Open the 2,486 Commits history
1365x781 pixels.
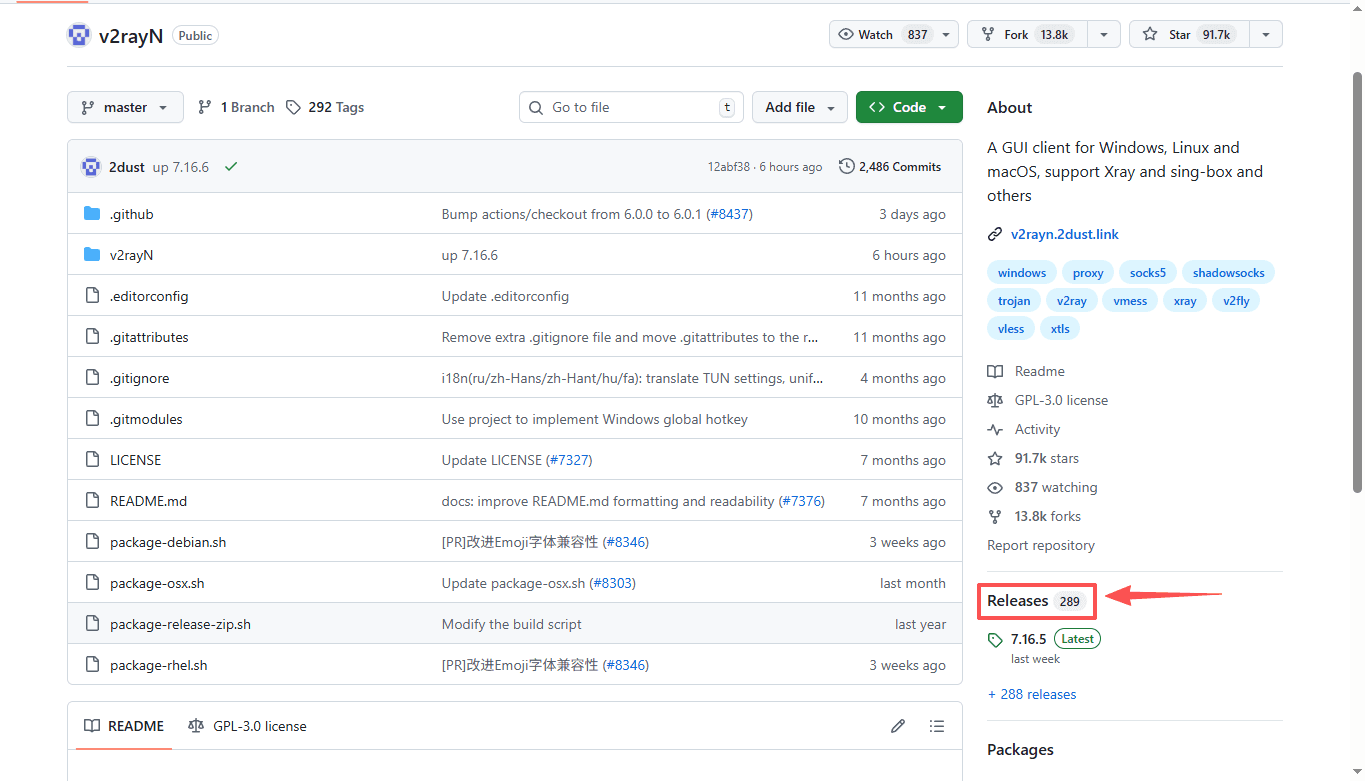click(x=890, y=167)
